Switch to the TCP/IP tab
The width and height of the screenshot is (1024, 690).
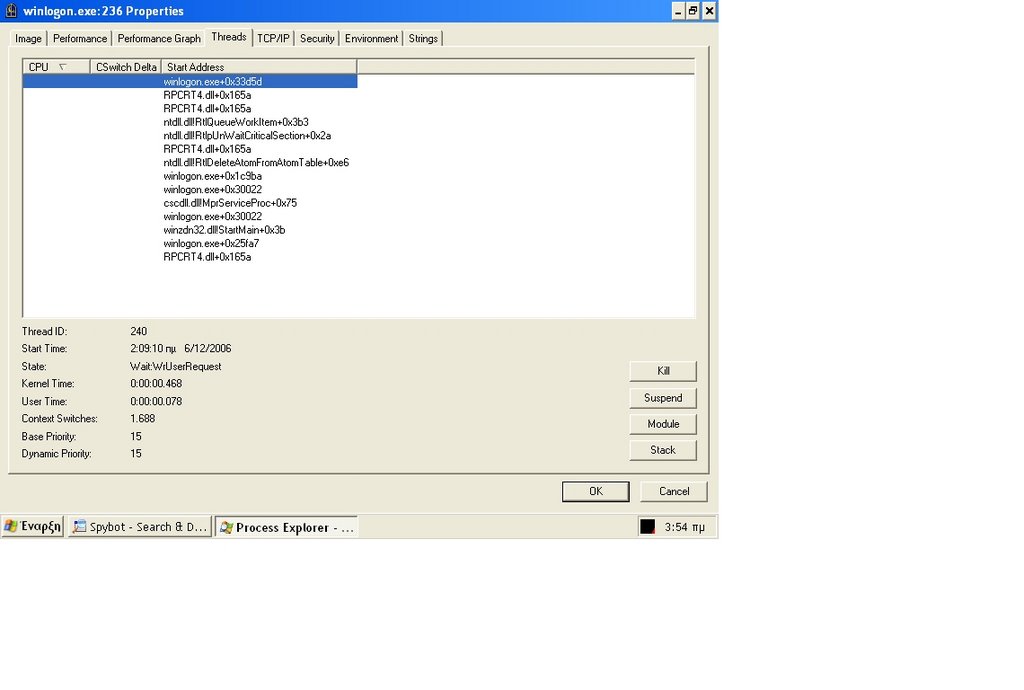pyautogui.click(x=273, y=39)
